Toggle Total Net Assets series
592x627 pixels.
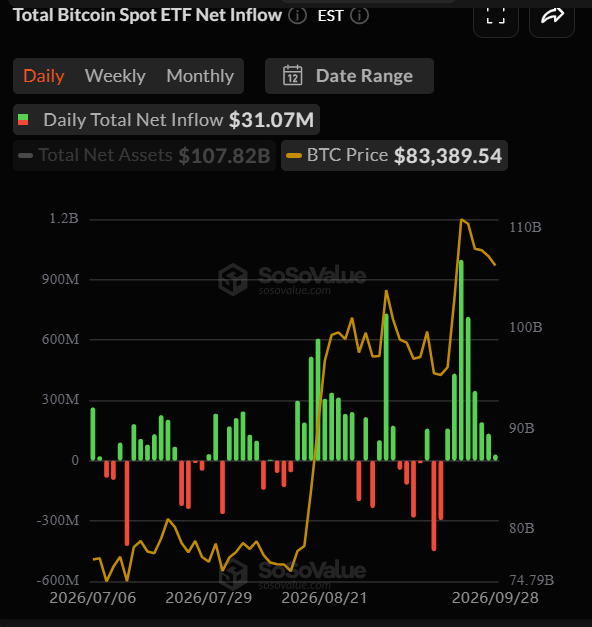pyautogui.click(x=144, y=155)
